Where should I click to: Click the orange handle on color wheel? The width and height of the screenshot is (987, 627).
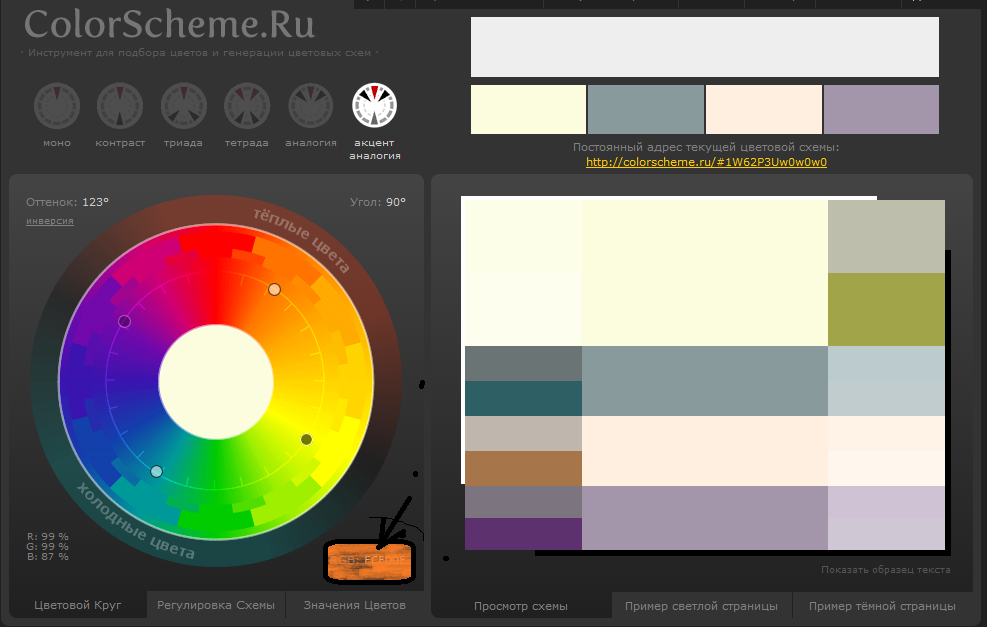click(274, 290)
